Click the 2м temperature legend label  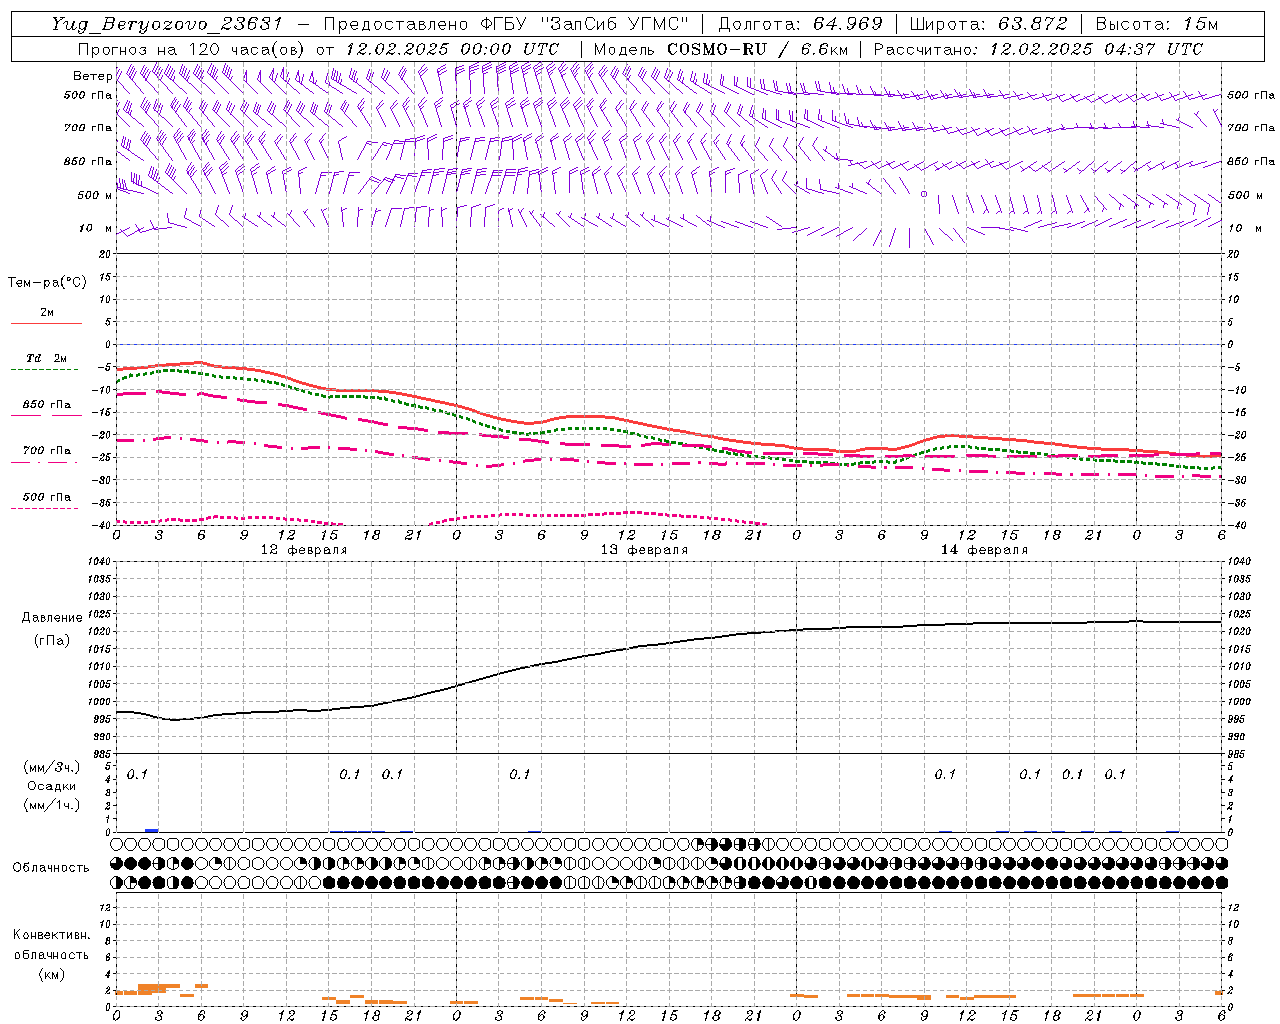point(47,313)
